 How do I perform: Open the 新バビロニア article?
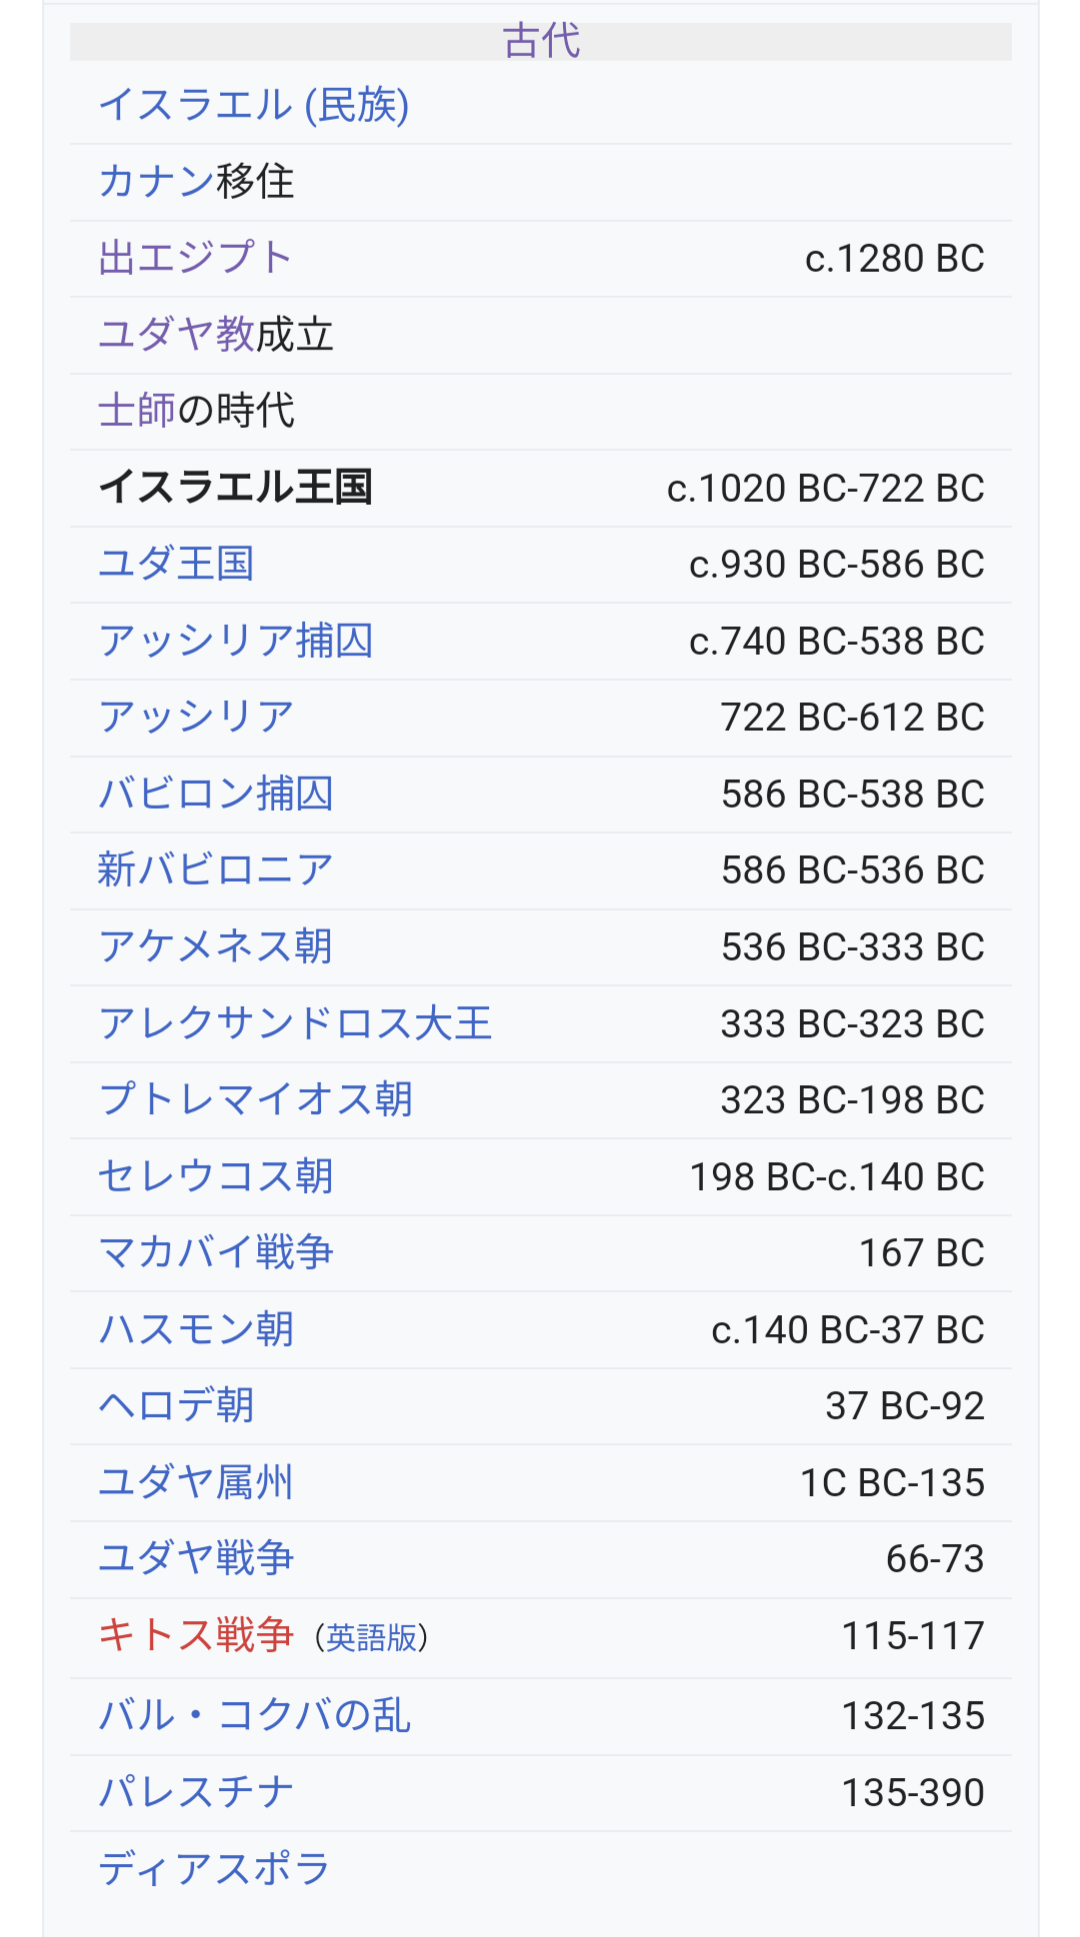coord(215,870)
